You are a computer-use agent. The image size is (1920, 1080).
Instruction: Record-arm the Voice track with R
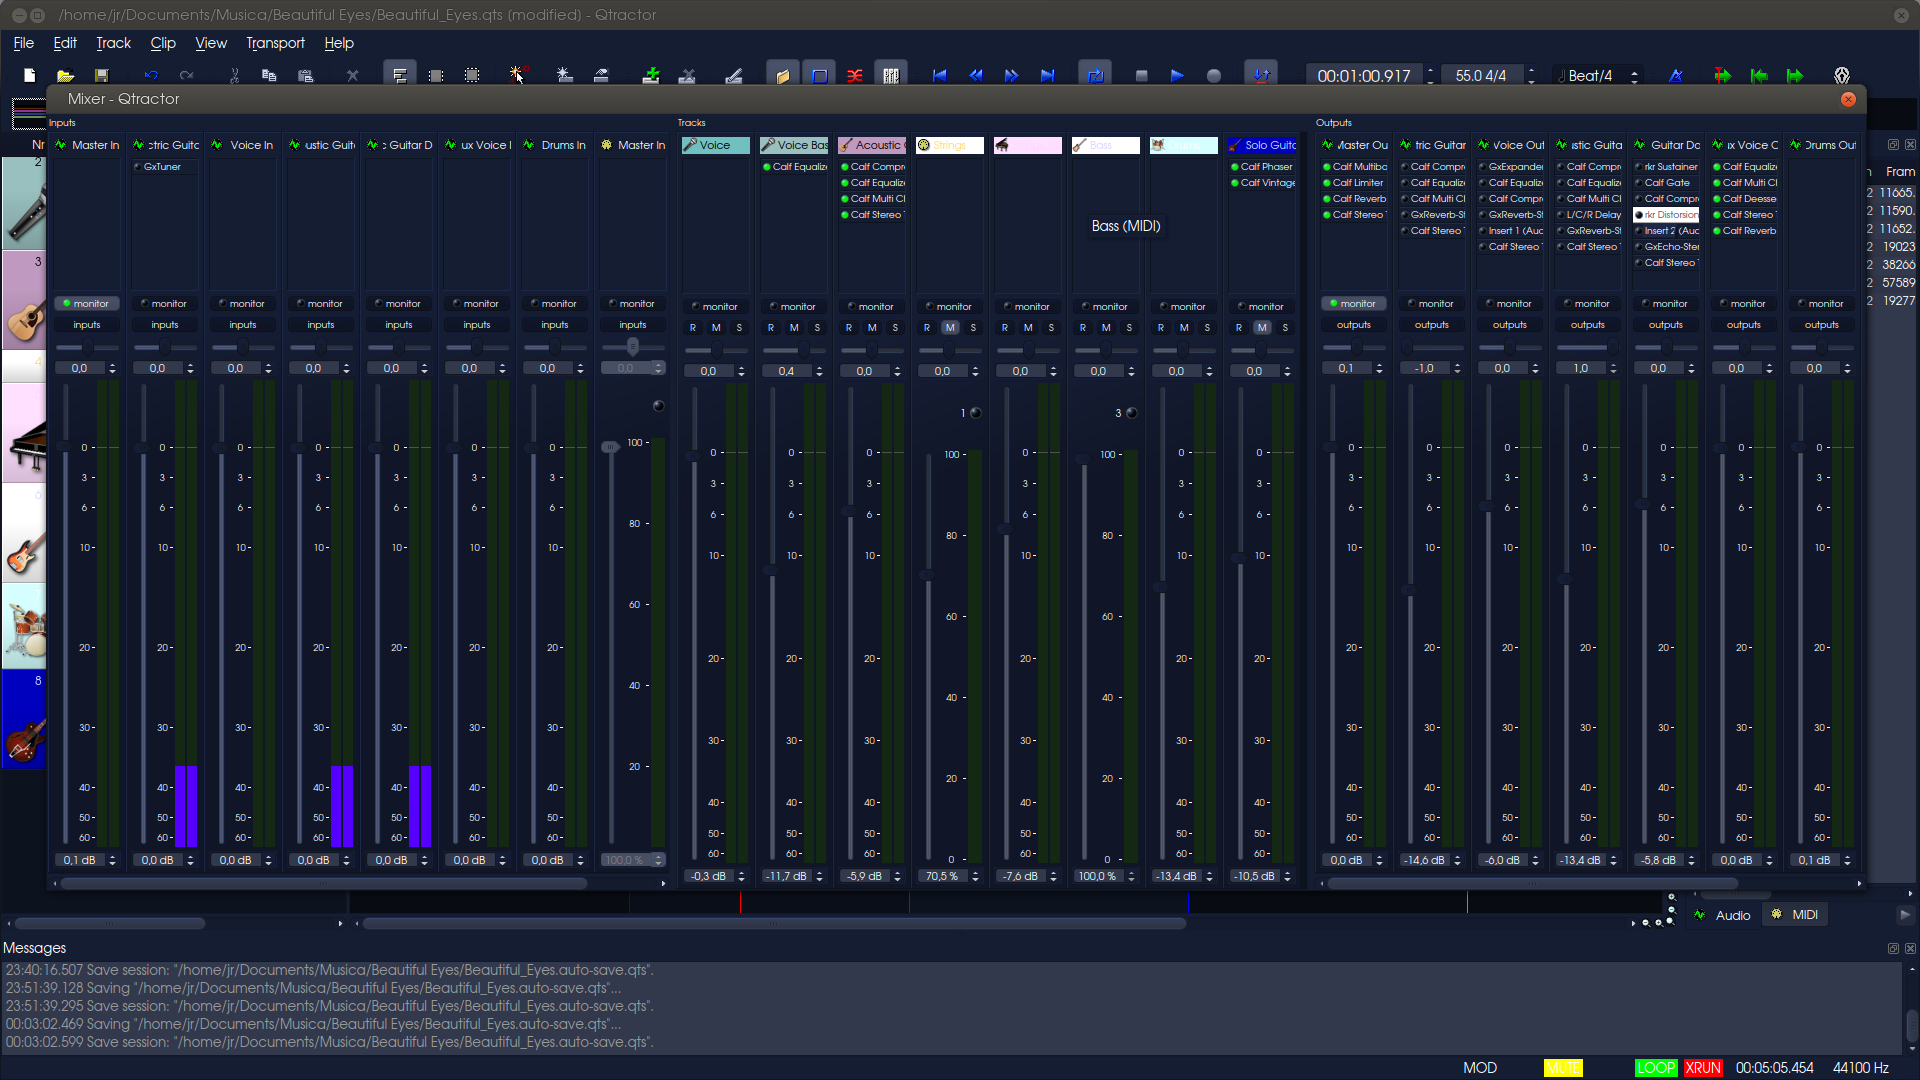tap(693, 328)
